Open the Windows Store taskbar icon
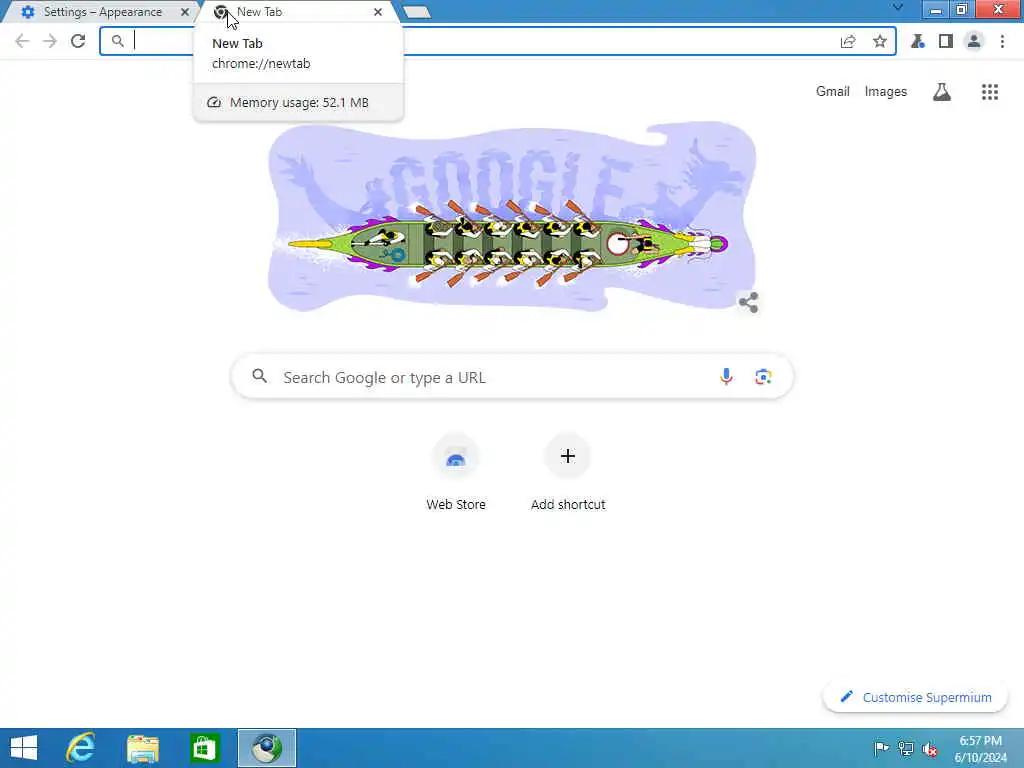This screenshot has height=768, width=1024. tap(204, 748)
